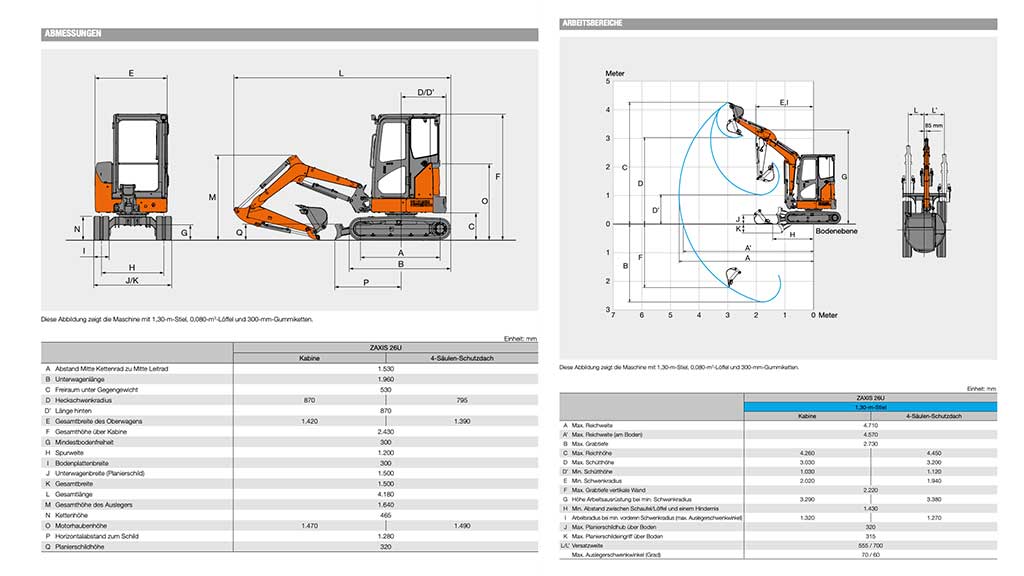This screenshot has width=1024, height=576.
Task: Click the 'Bodenplattenbreite' row label
Action: coord(82,463)
